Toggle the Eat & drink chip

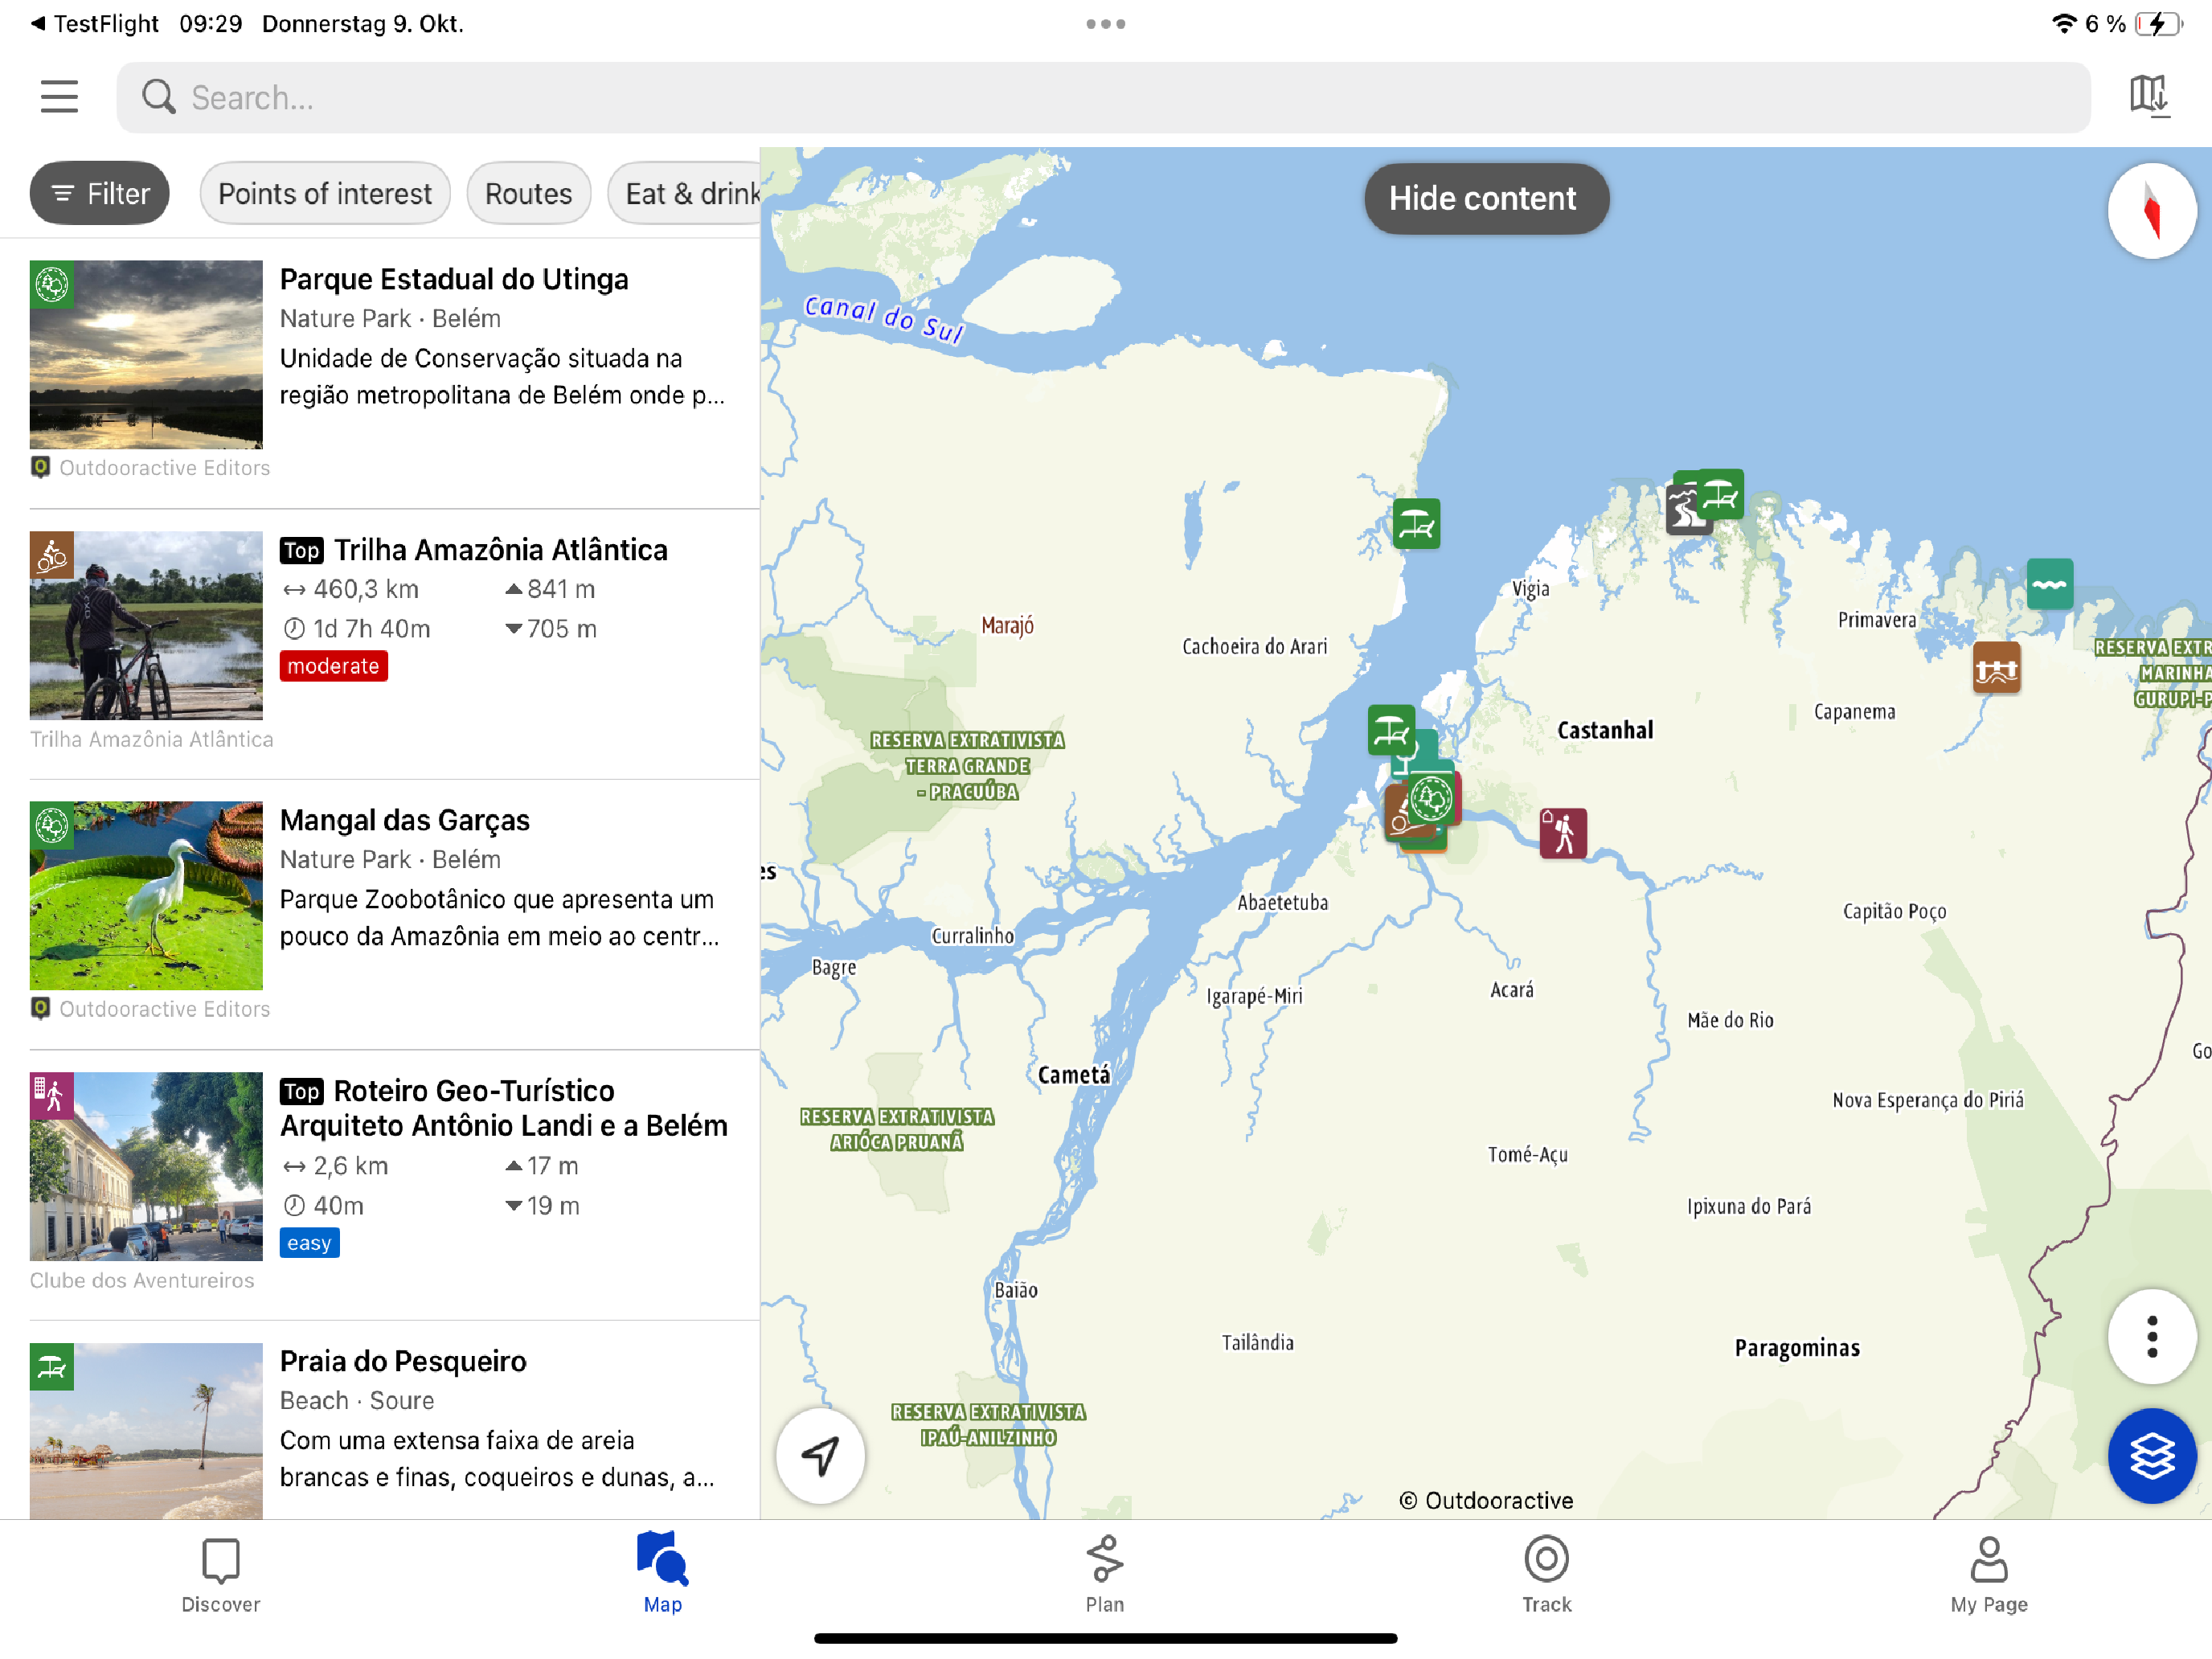[684, 193]
